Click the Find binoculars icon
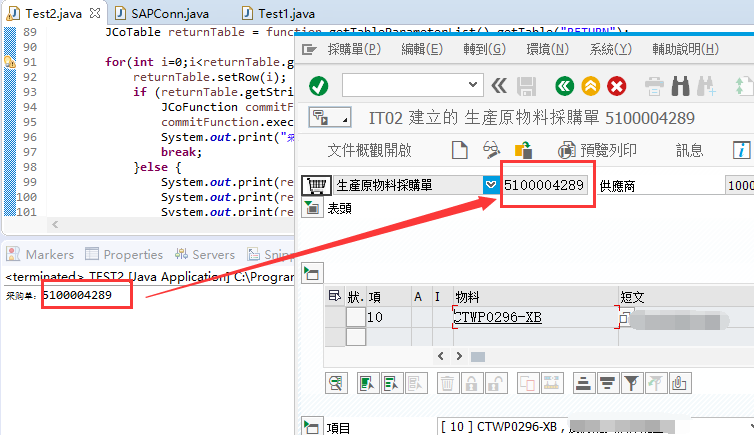Screen dimensions: 754x435 click(680, 87)
